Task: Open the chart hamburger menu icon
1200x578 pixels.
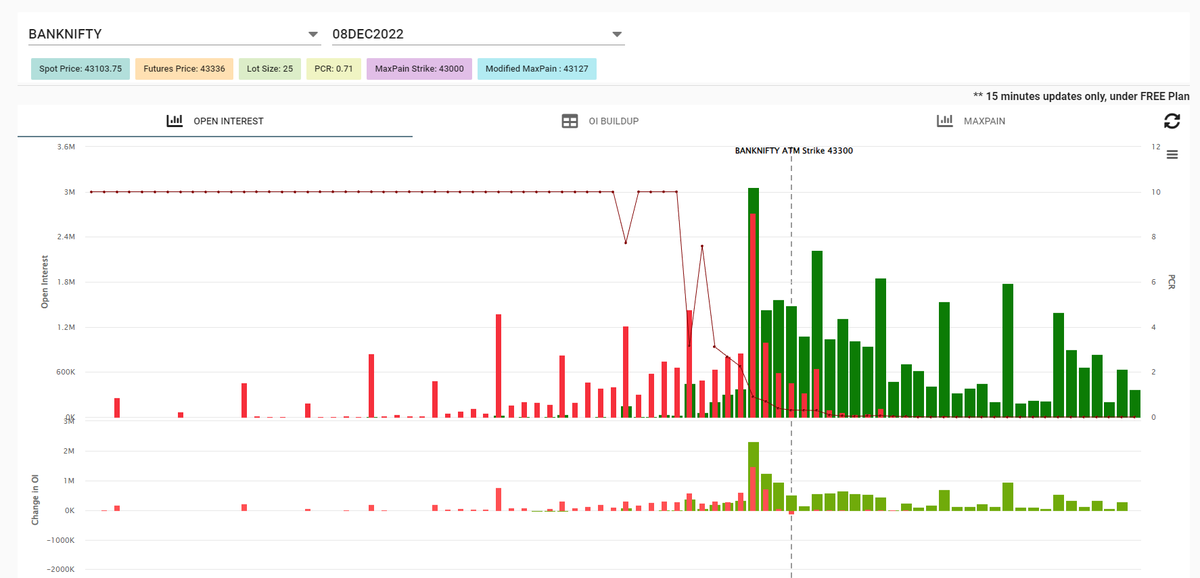Action: 1173,155
